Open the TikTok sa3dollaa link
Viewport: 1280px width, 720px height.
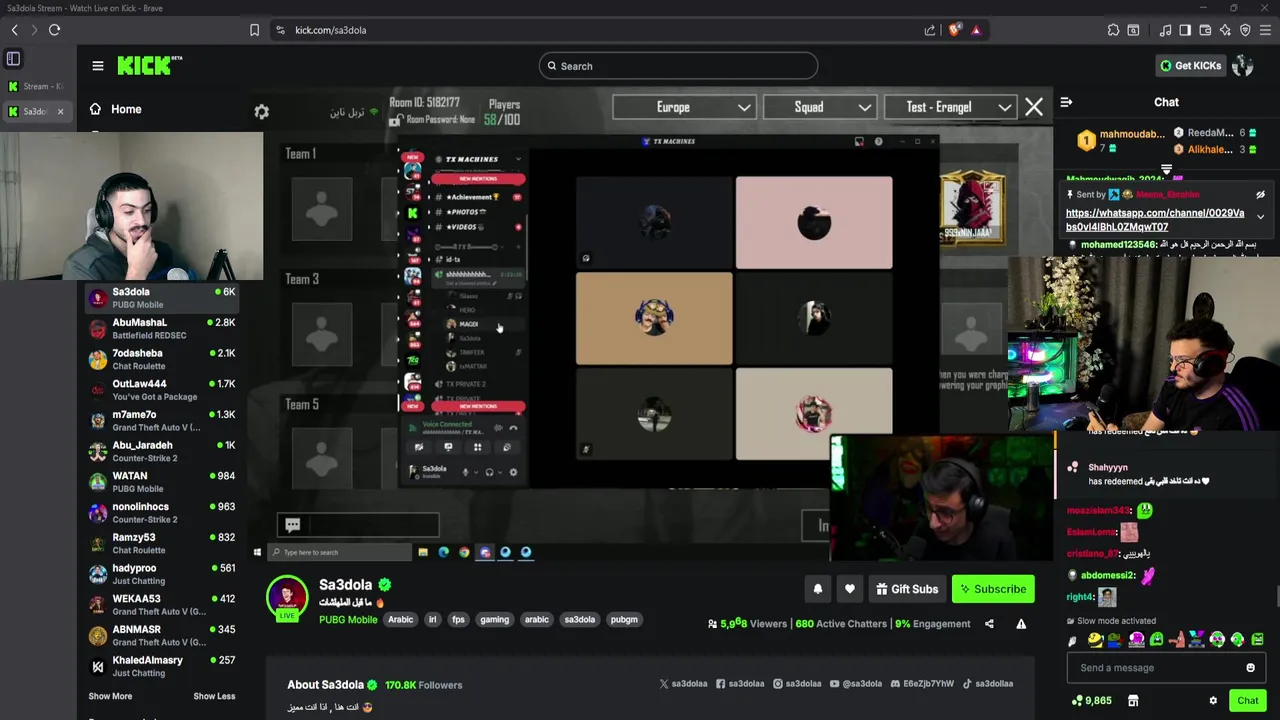[988, 684]
